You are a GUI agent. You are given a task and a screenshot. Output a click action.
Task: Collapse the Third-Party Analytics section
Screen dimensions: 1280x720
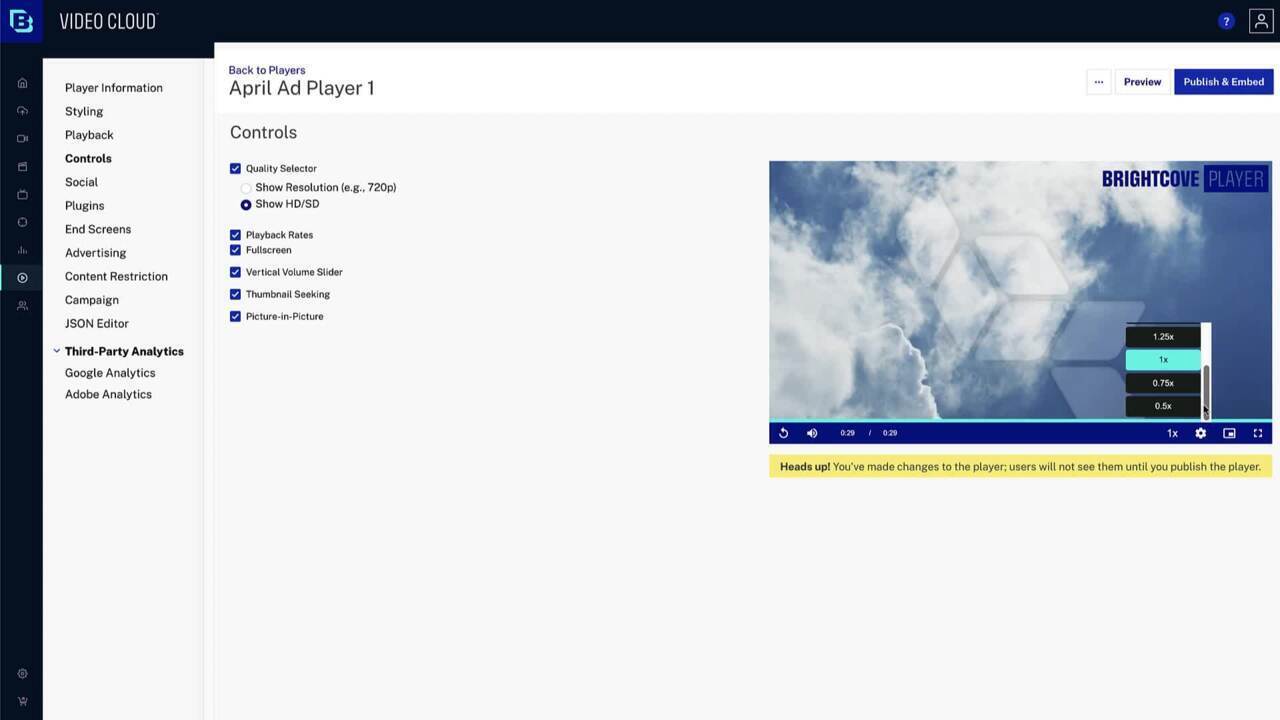click(x=56, y=351)
